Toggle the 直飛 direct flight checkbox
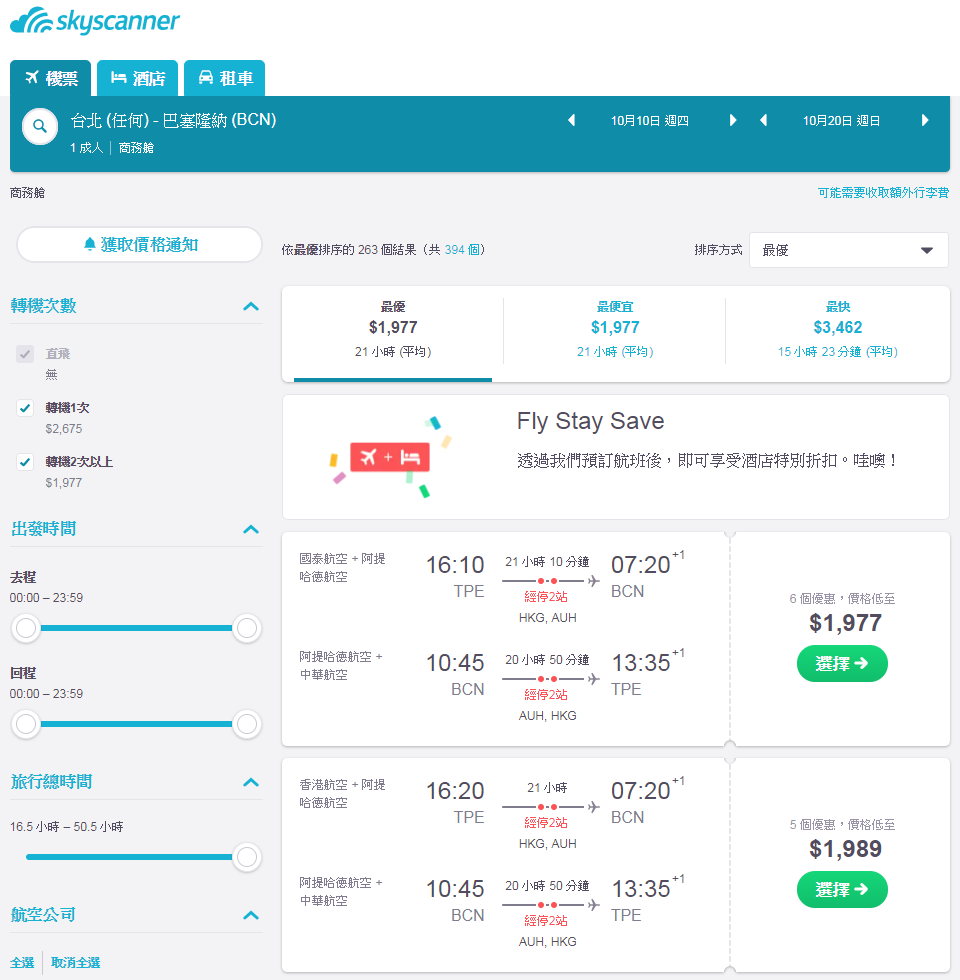 click(x=25, y=354)
